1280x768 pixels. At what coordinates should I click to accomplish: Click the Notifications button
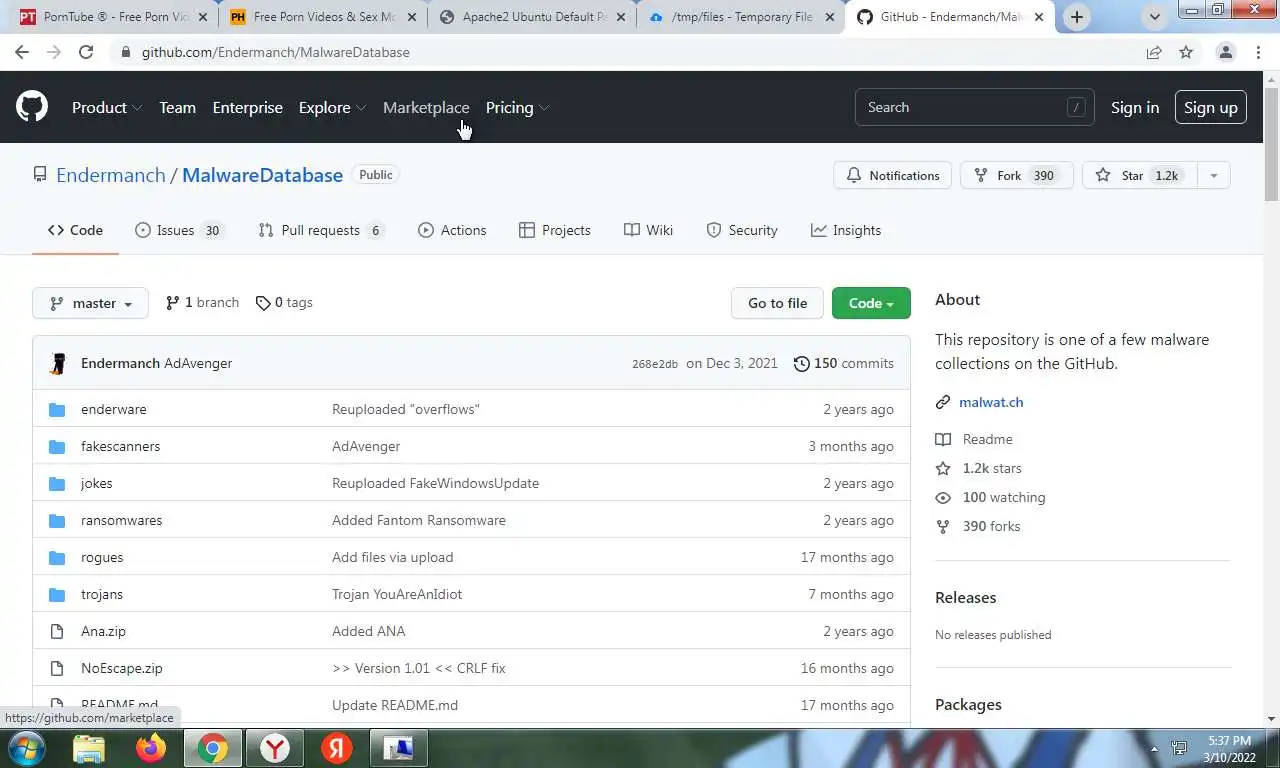(892, 175)
